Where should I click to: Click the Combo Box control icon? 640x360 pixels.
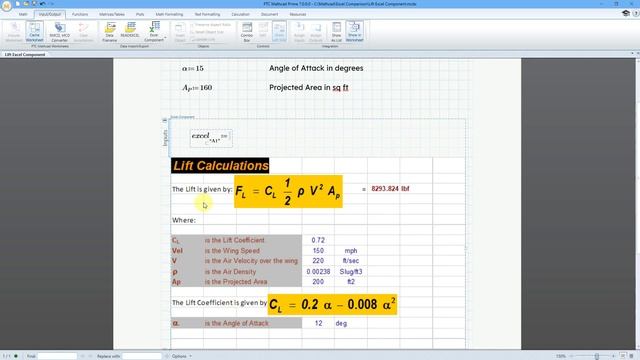(x=247, y=32)
